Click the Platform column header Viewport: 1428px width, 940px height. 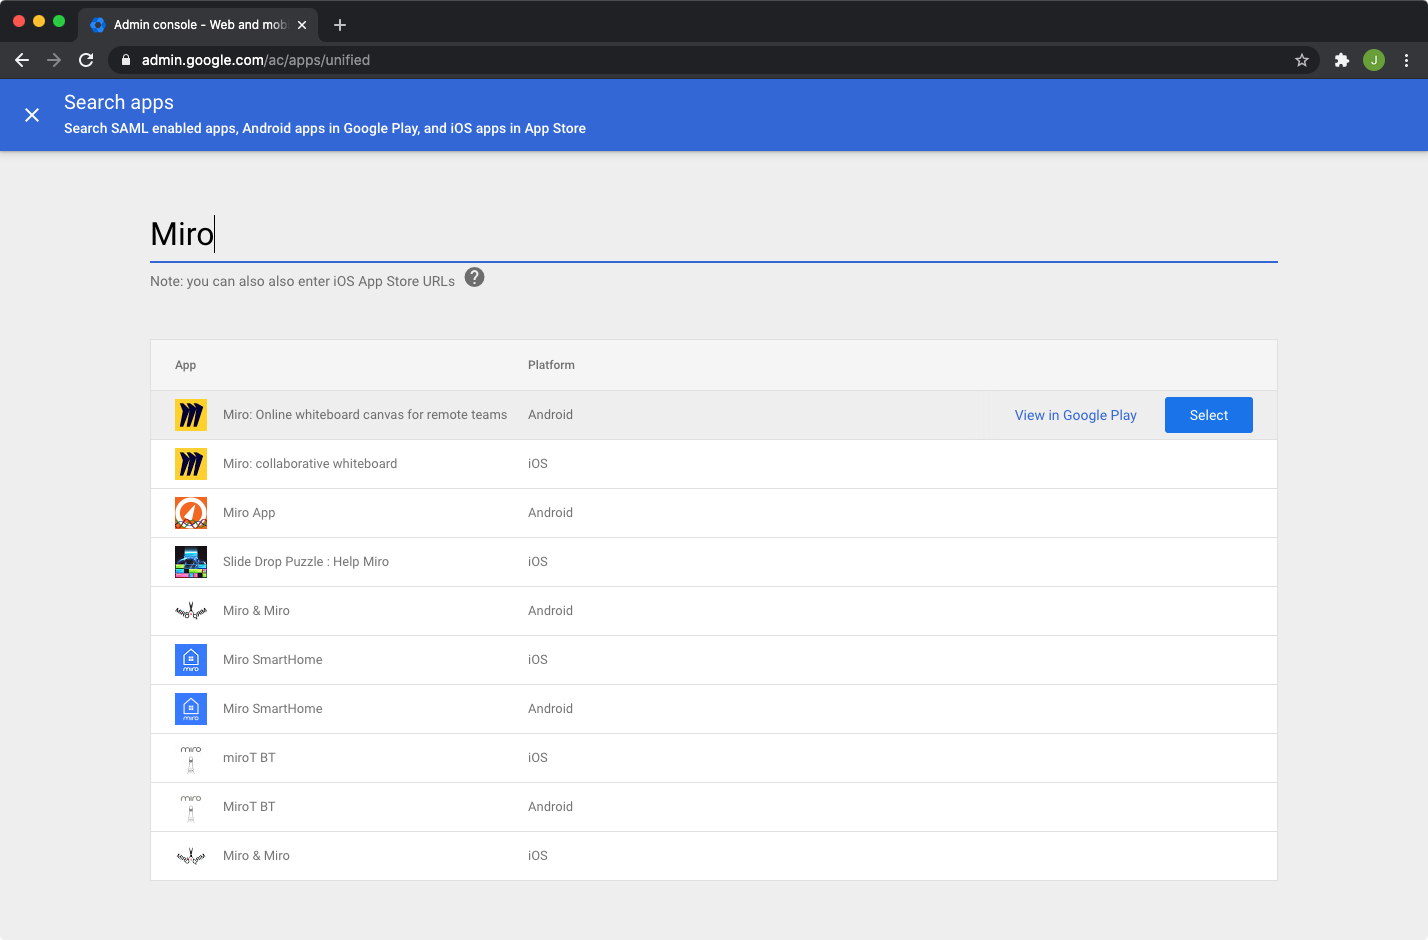(551, 365)
